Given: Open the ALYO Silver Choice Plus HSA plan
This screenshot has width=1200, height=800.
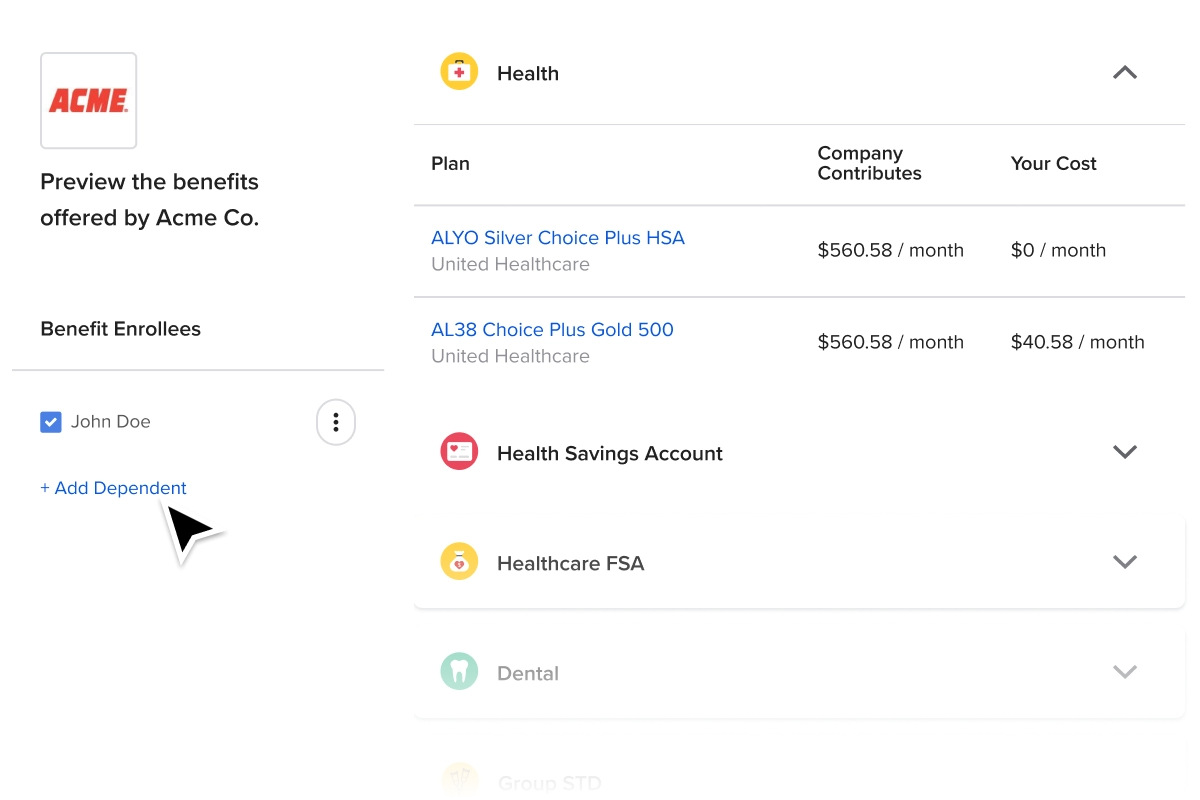Looking at the screenshot, I should [558, 238].
